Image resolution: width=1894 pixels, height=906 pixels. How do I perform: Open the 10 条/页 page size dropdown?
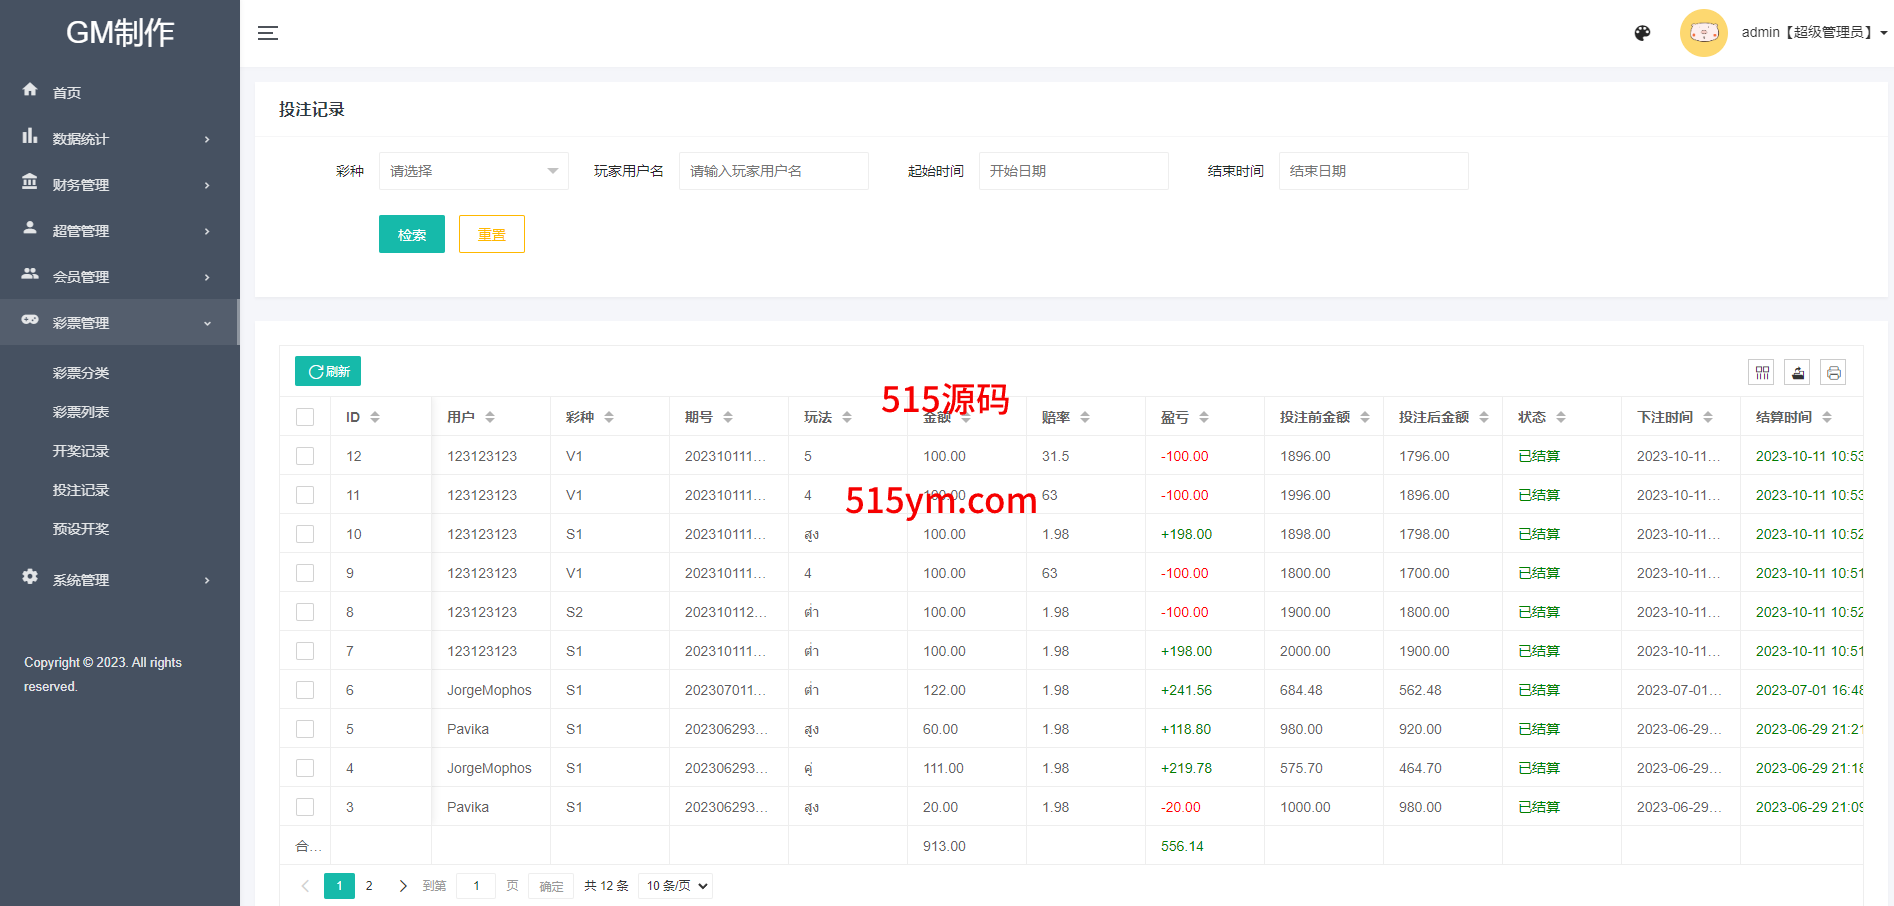(676, 886)
